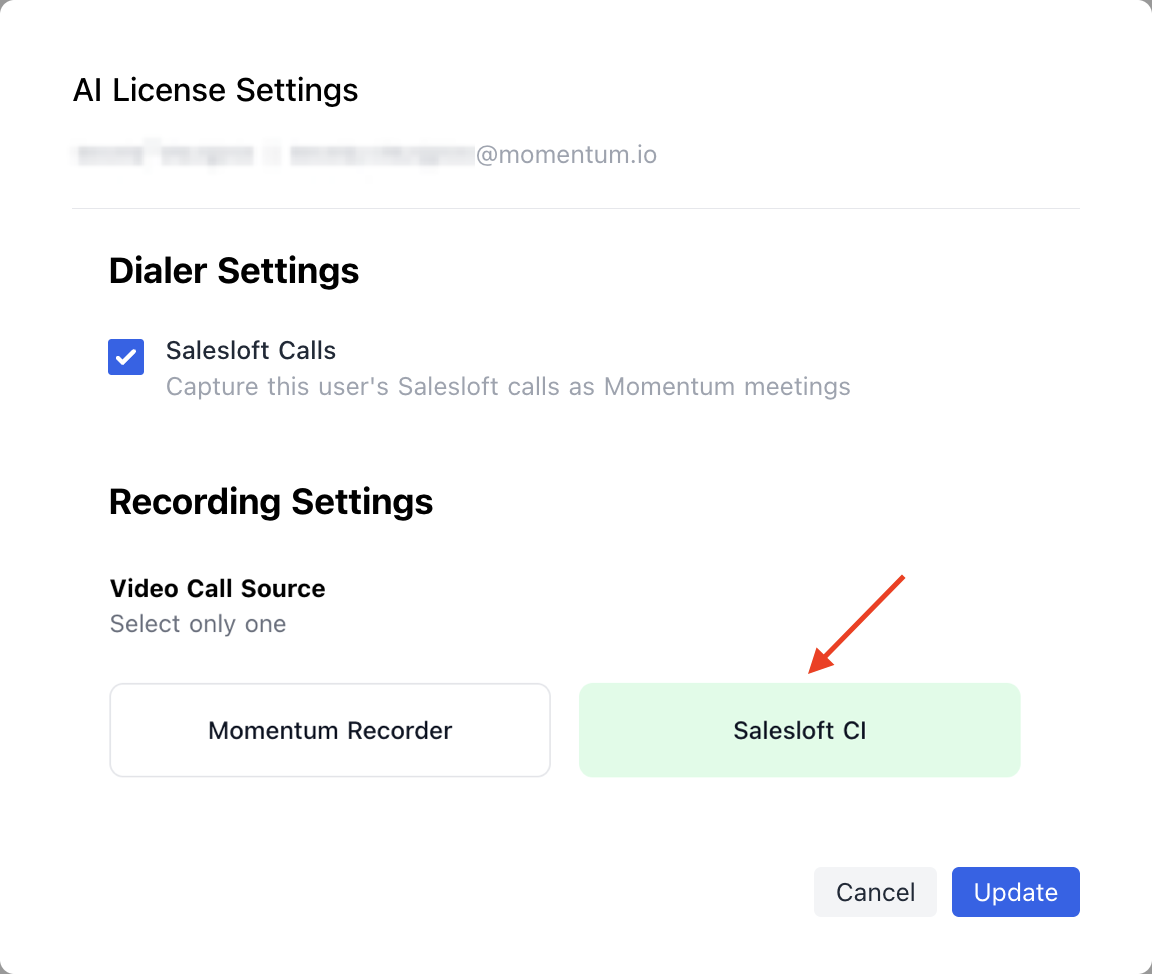Screen dimensions: 1152x974
Task: Click the Recording Settings heading
Action: (x=271, y=501)
